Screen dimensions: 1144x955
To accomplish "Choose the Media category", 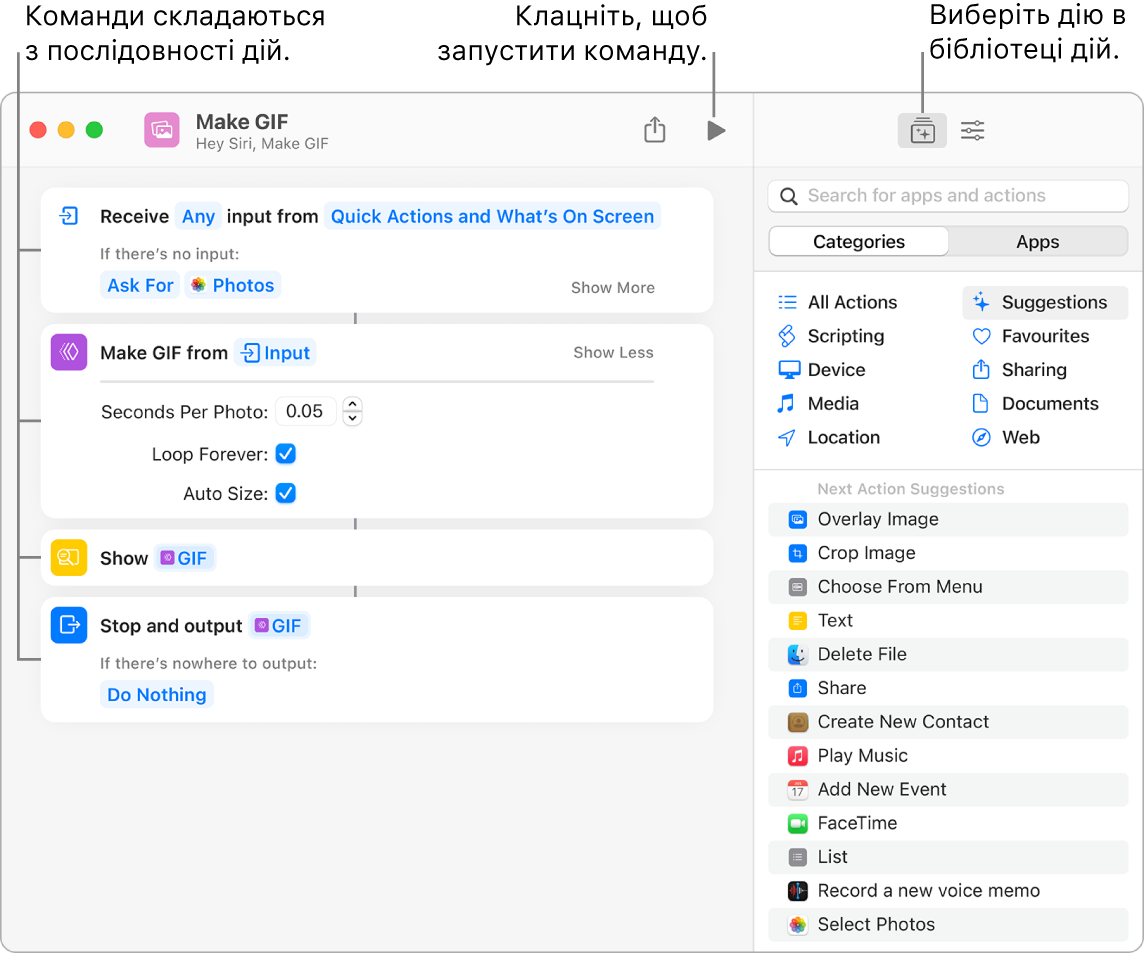I will pos(832,404).
